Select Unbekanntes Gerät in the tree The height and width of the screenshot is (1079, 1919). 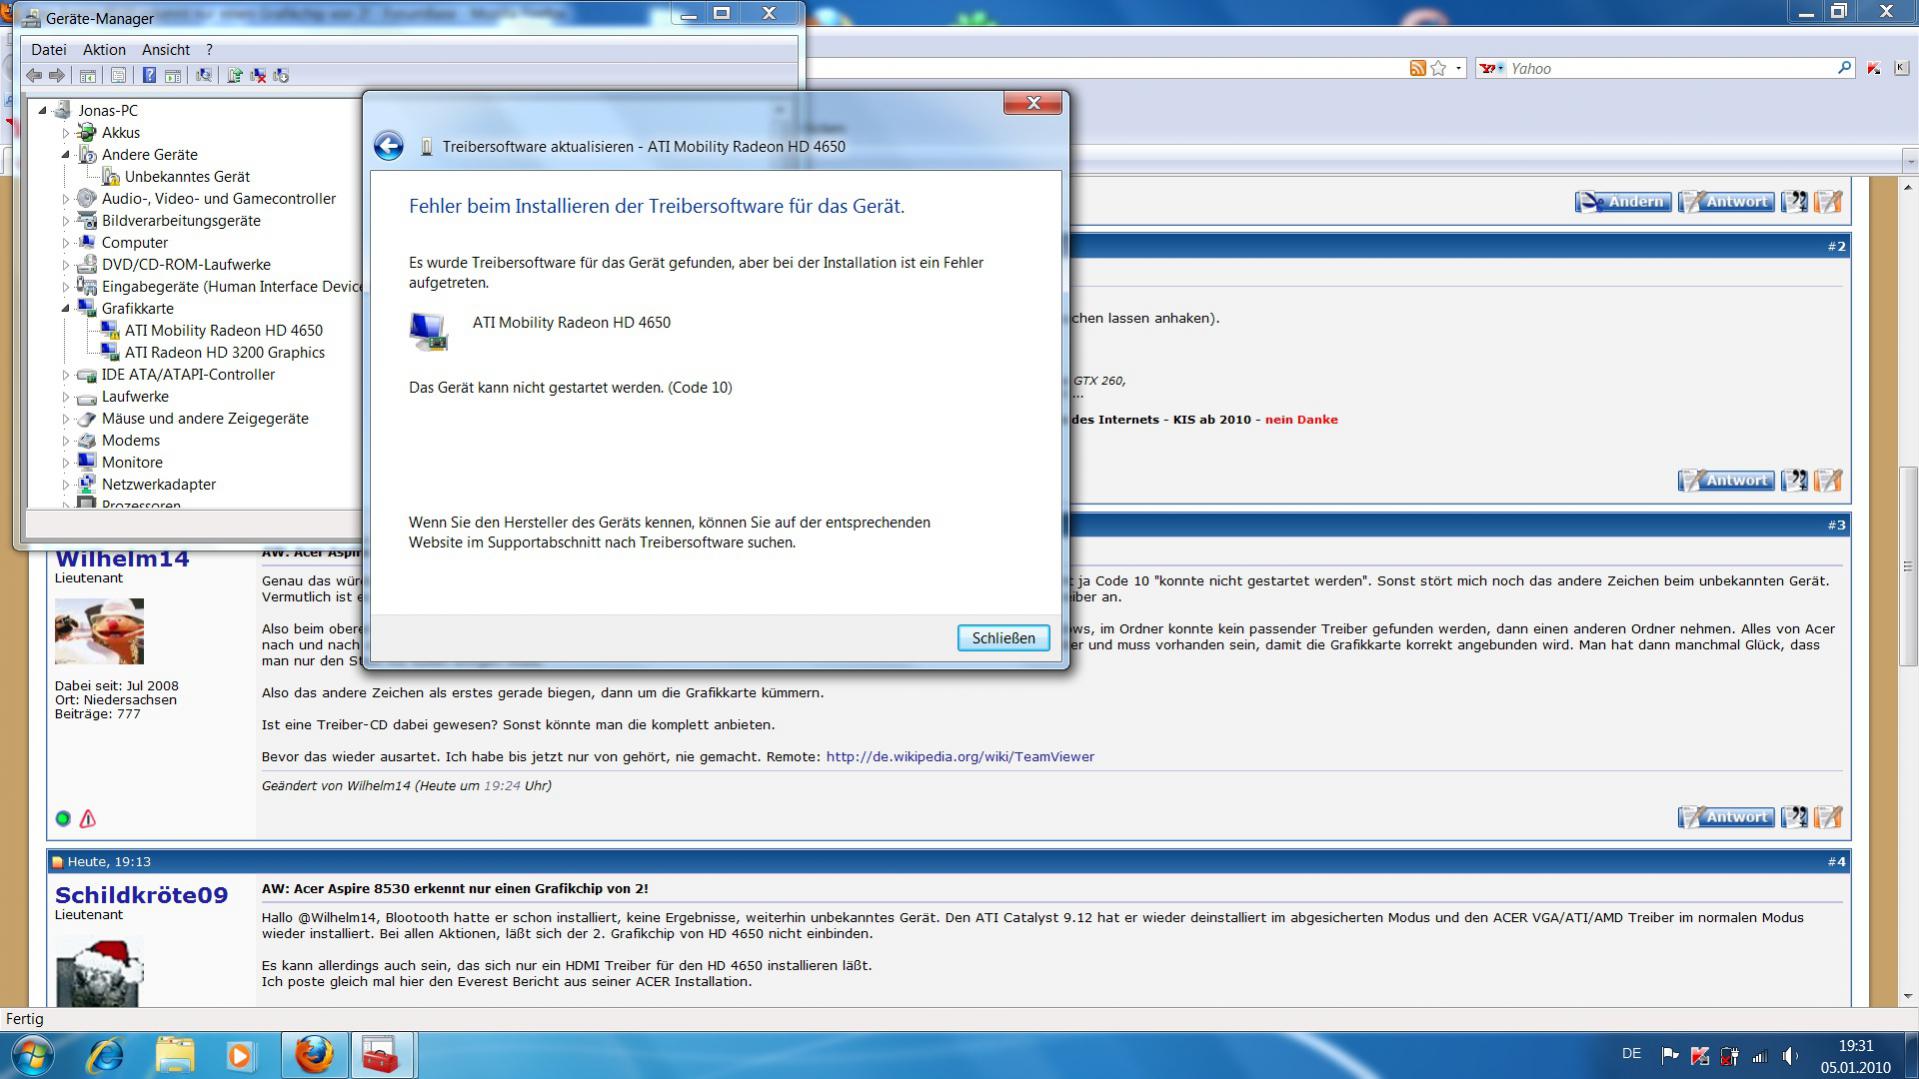tap(187, 177)
